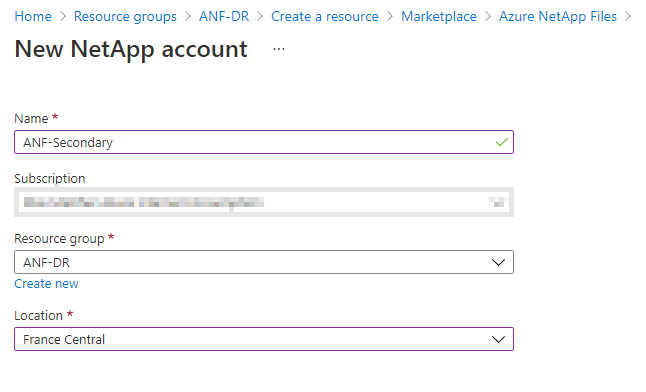646x392 pixels.
Task: Open Resource groups breadcrumb
Action: coord(125,16)
